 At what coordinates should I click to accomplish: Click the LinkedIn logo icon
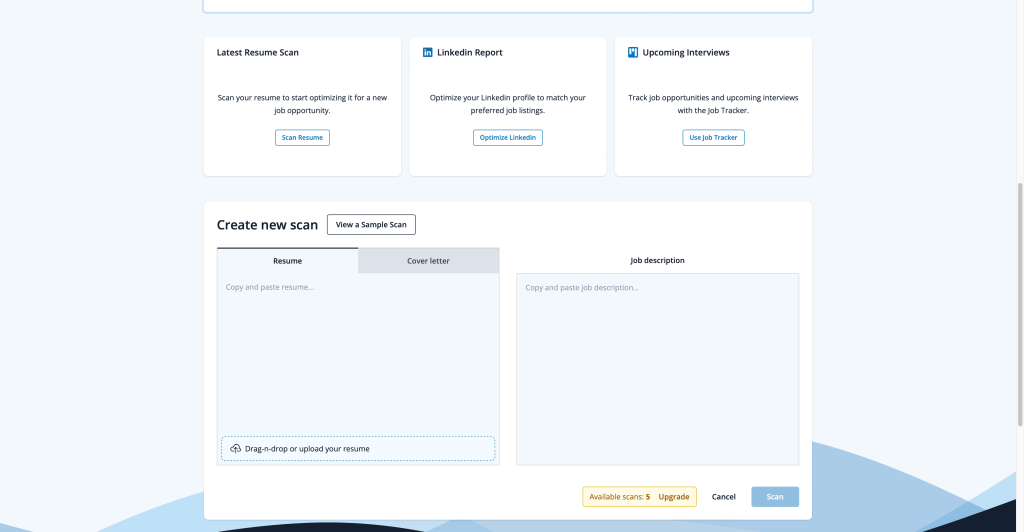pyautogui.click(x=428, y=52)
